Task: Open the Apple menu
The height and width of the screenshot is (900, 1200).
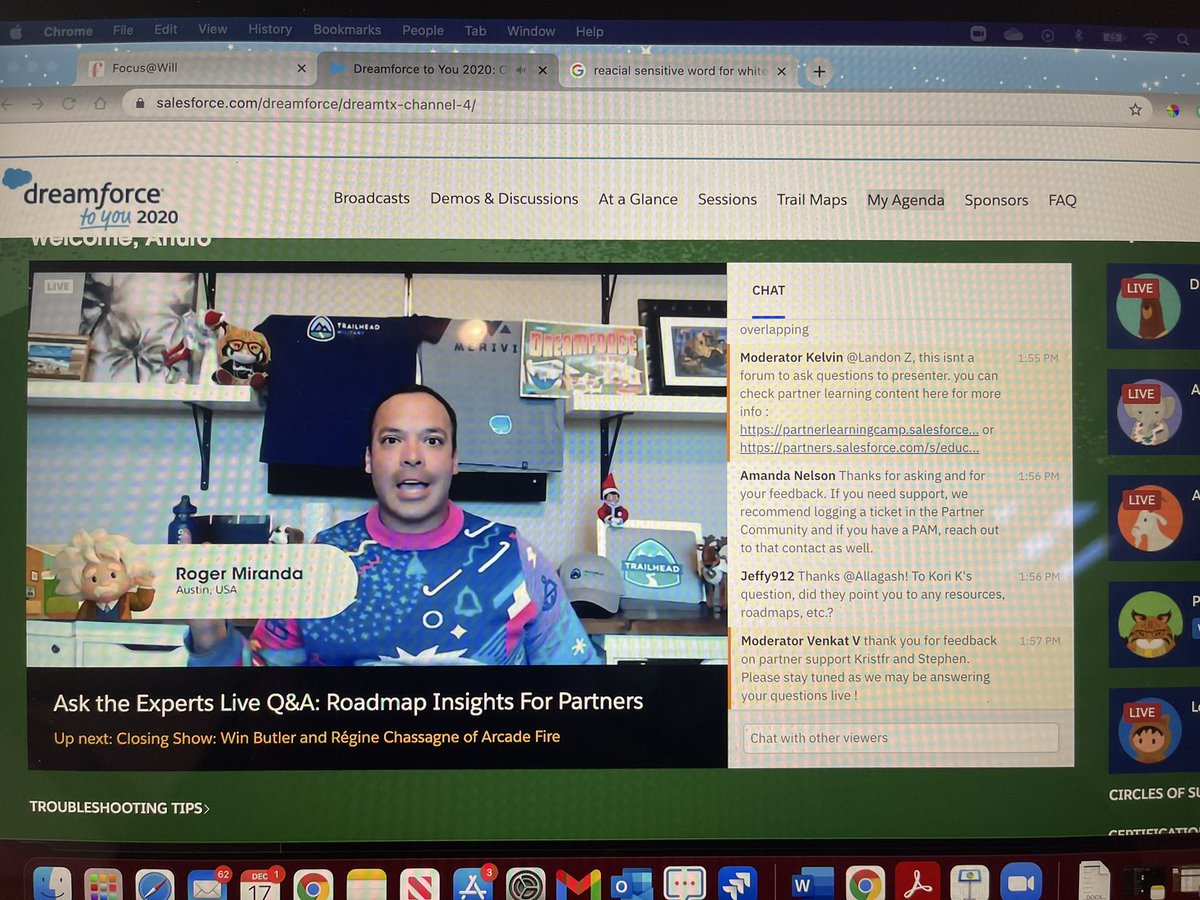Action: (16, 30)
